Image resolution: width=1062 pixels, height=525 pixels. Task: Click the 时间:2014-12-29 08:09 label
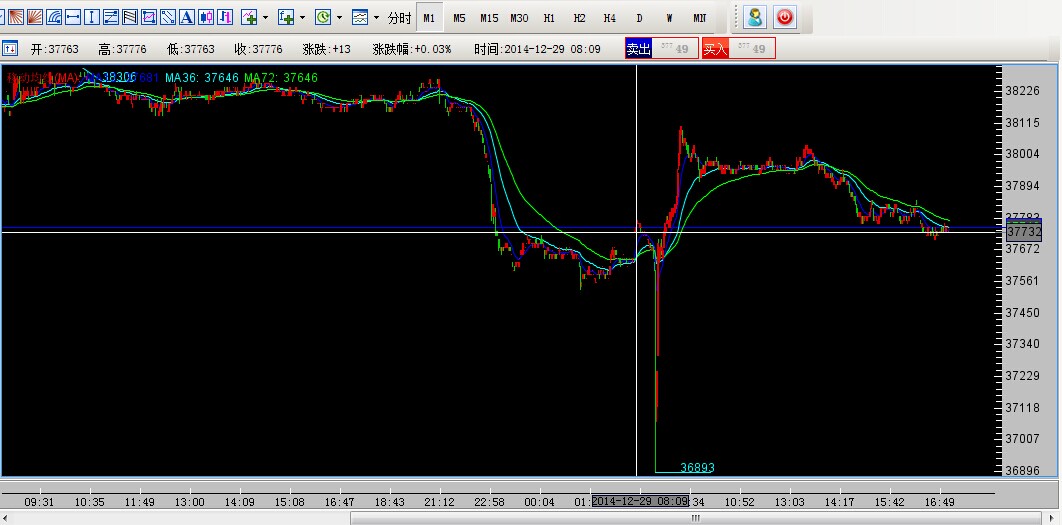(x=537, y=49)
